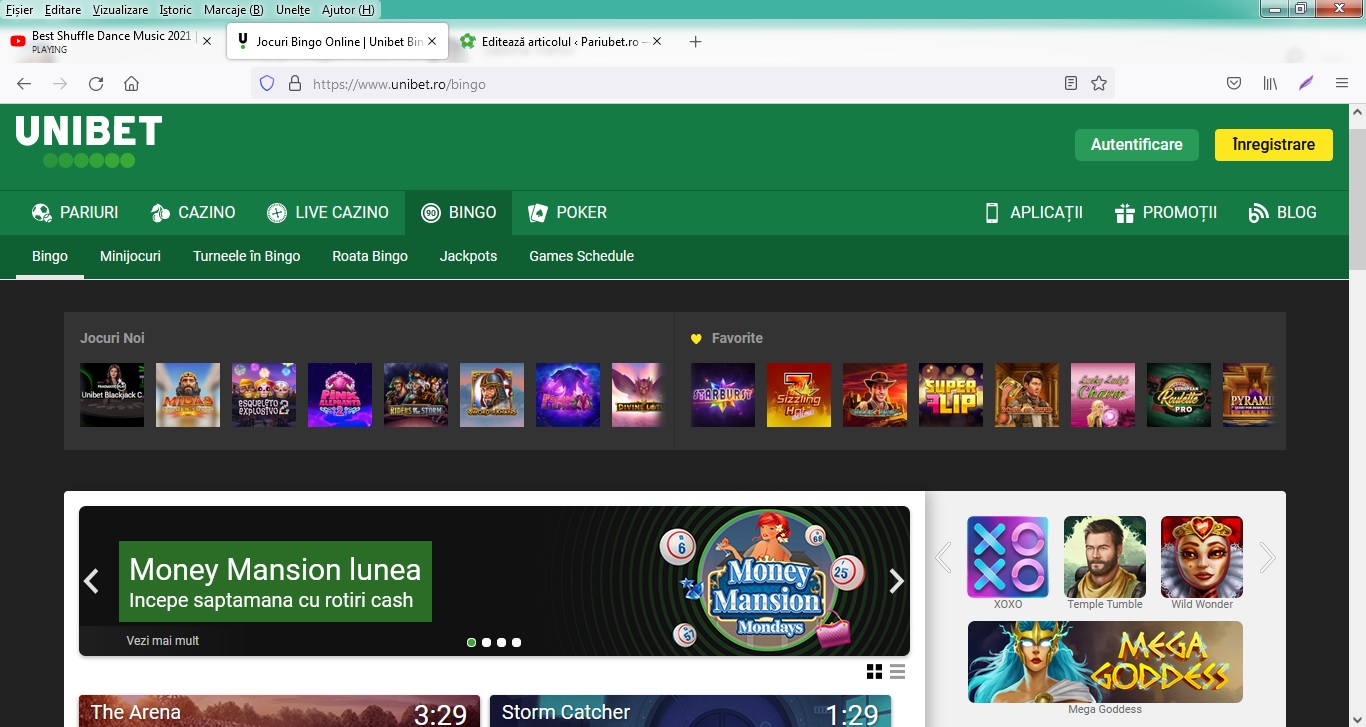Open the Midas game icon
1366x727 pixels.
(188, 395)
